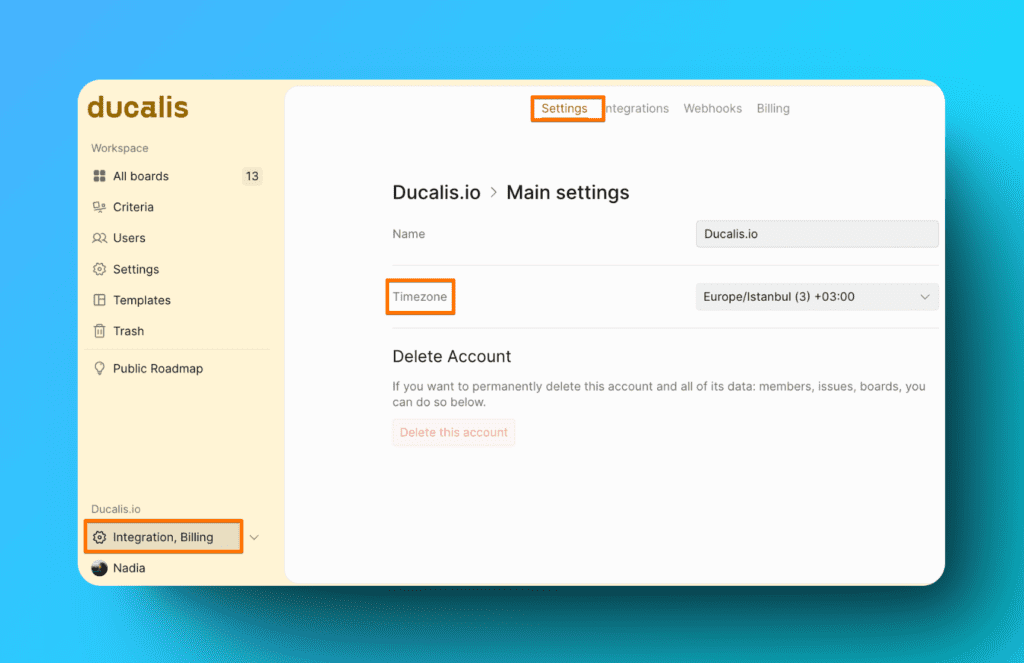Image resolution: width=1024 pixels, height=663 pixels.
Task: Expand the chevron next to Integration, Billing
Action: pos(254,537)
